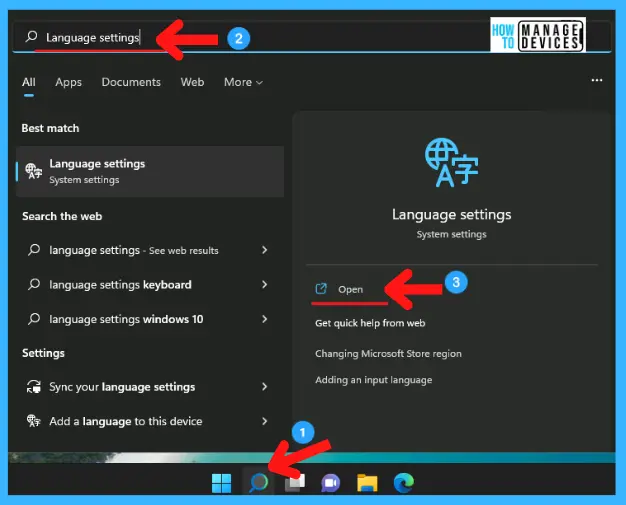The image size is (626, 505).
Task: Open the Language settings best match
Action: pyautogui.click(x=150, y=171)
